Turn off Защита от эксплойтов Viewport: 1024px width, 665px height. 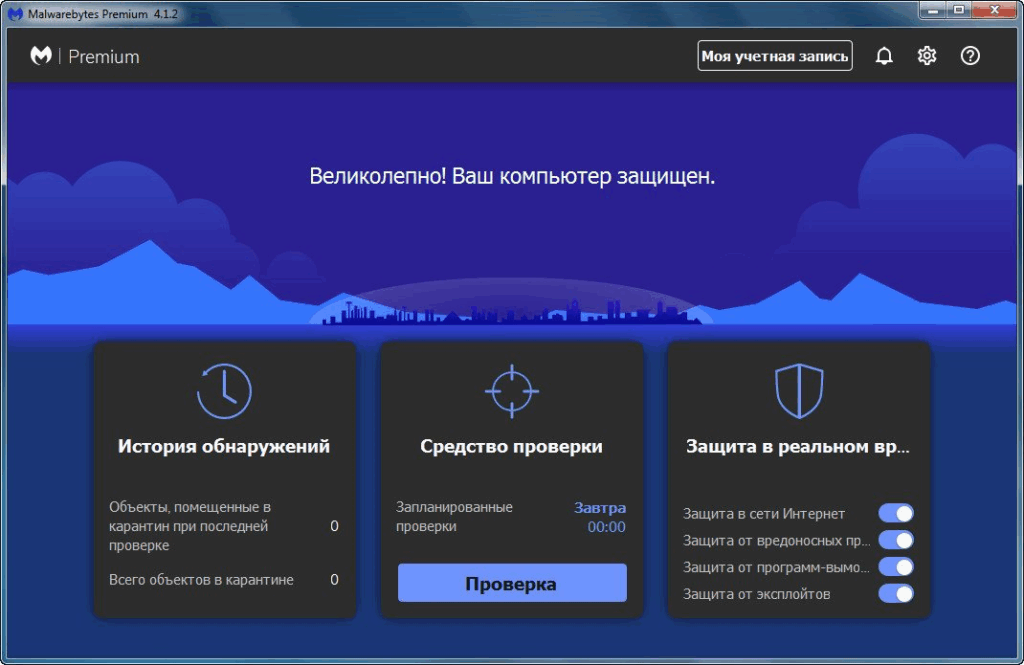click(x=897, y=593)
